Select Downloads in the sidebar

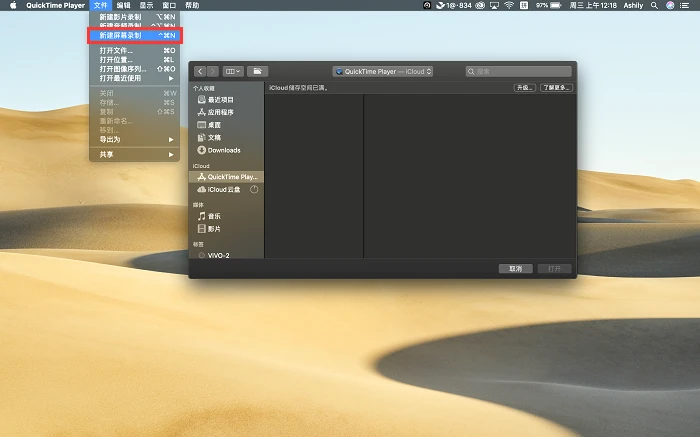[x=226, y=150]
